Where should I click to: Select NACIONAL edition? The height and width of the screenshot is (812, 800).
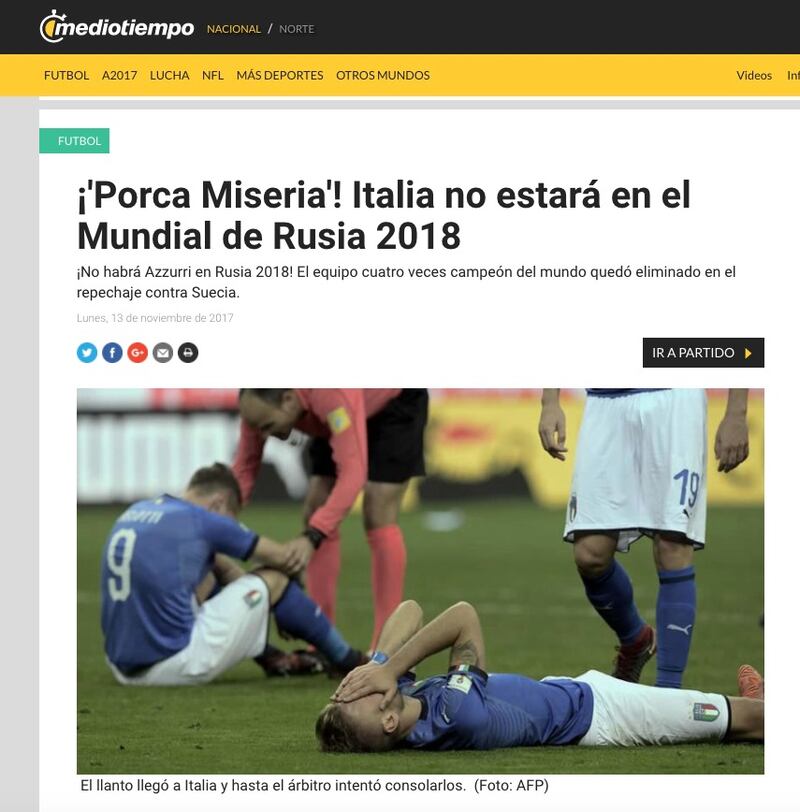coord(234,29)
